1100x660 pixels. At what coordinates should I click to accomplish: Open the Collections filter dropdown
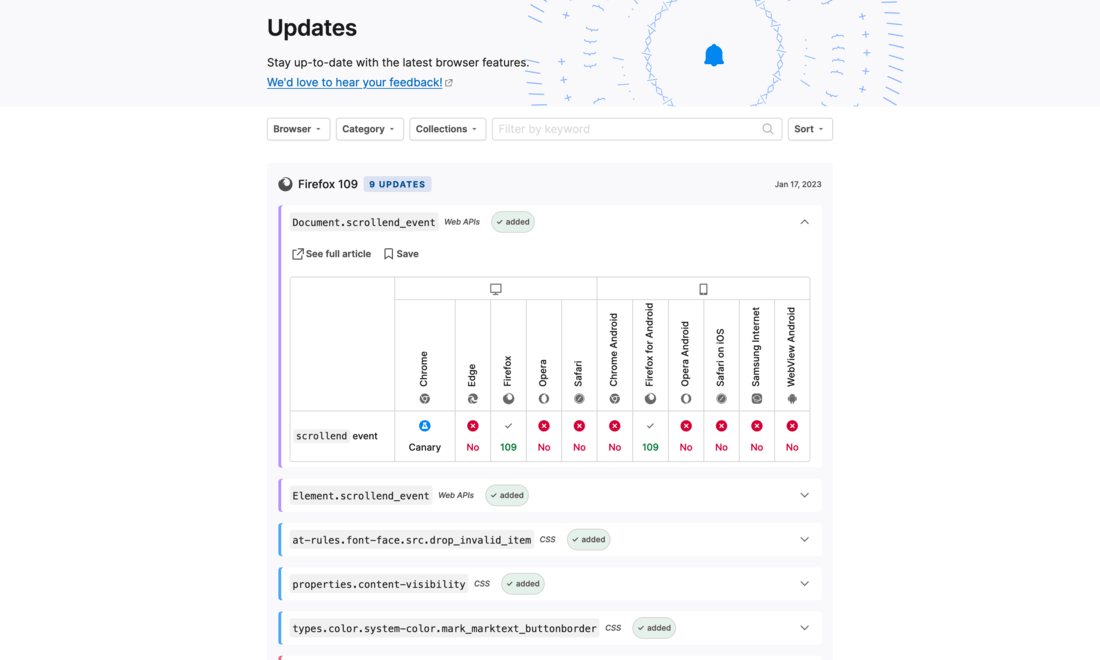(447, 129)
